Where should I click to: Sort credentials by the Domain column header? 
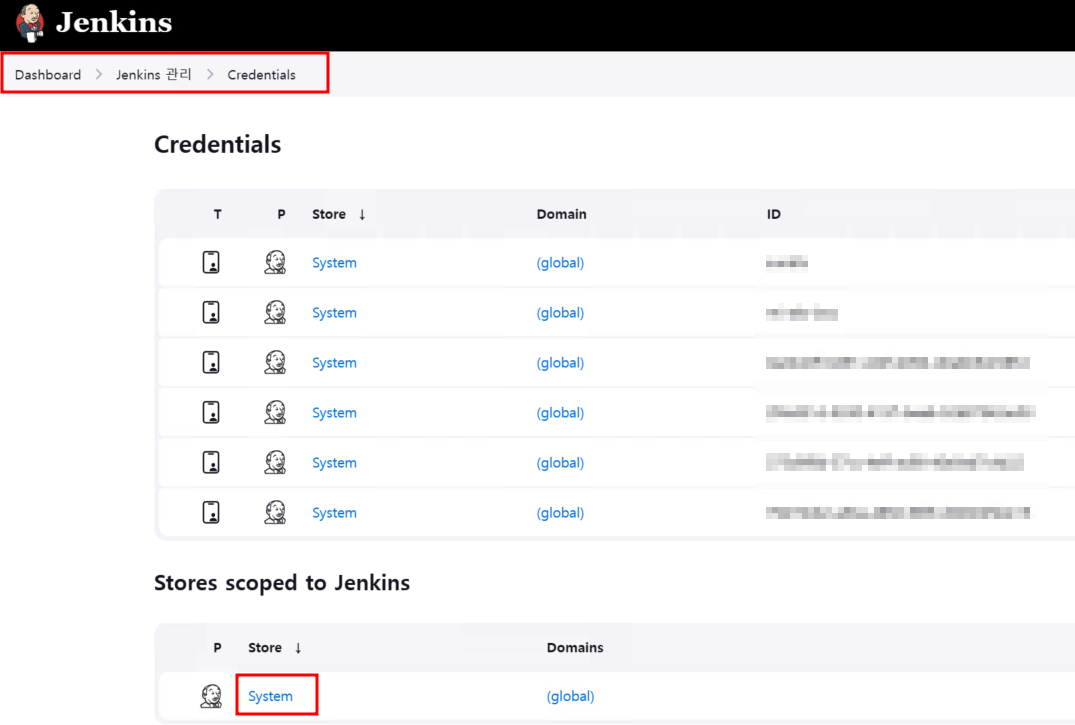(x=562, y=213)
